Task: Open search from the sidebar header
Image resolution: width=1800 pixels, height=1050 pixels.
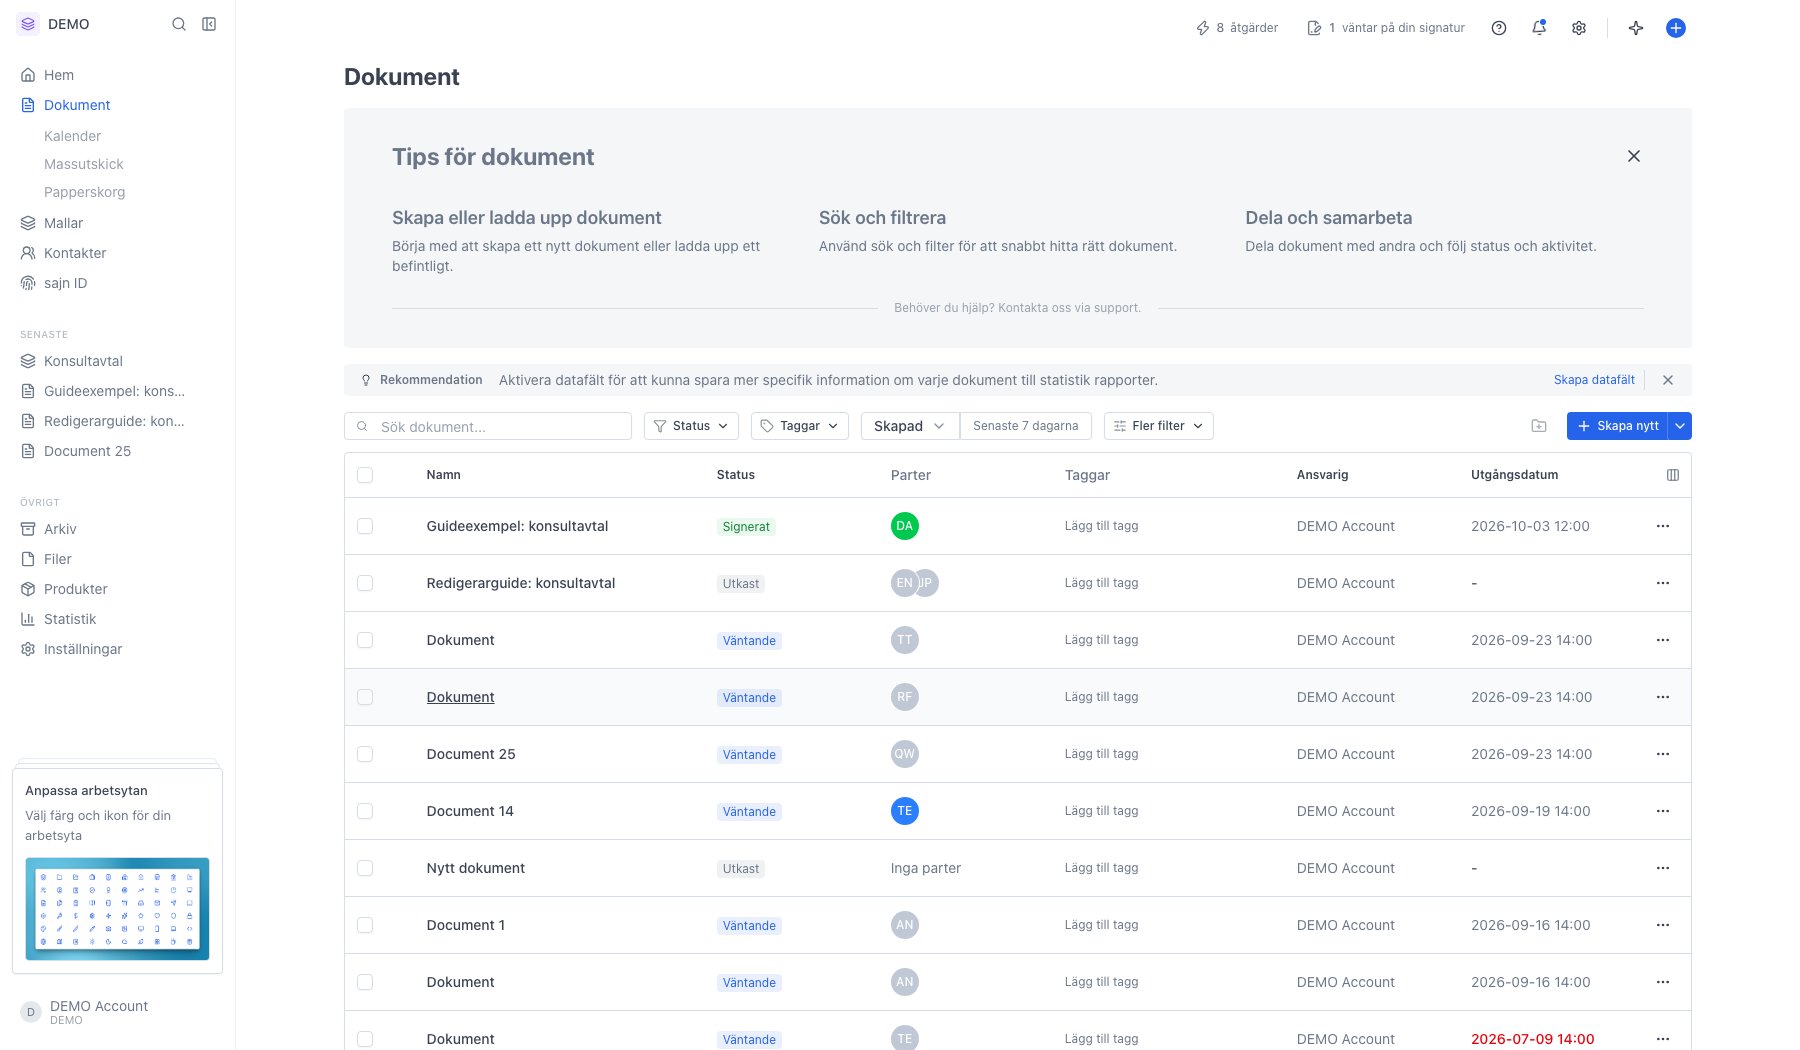Action: (179, 24)
